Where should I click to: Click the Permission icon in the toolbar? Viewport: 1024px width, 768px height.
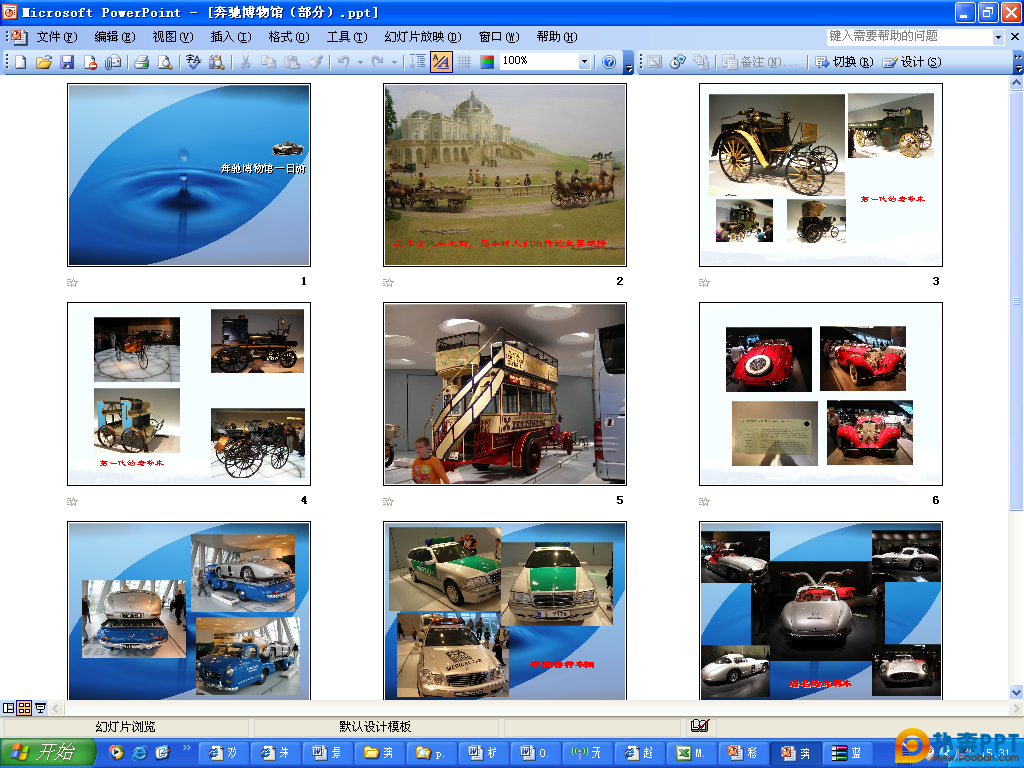[90, 62]
